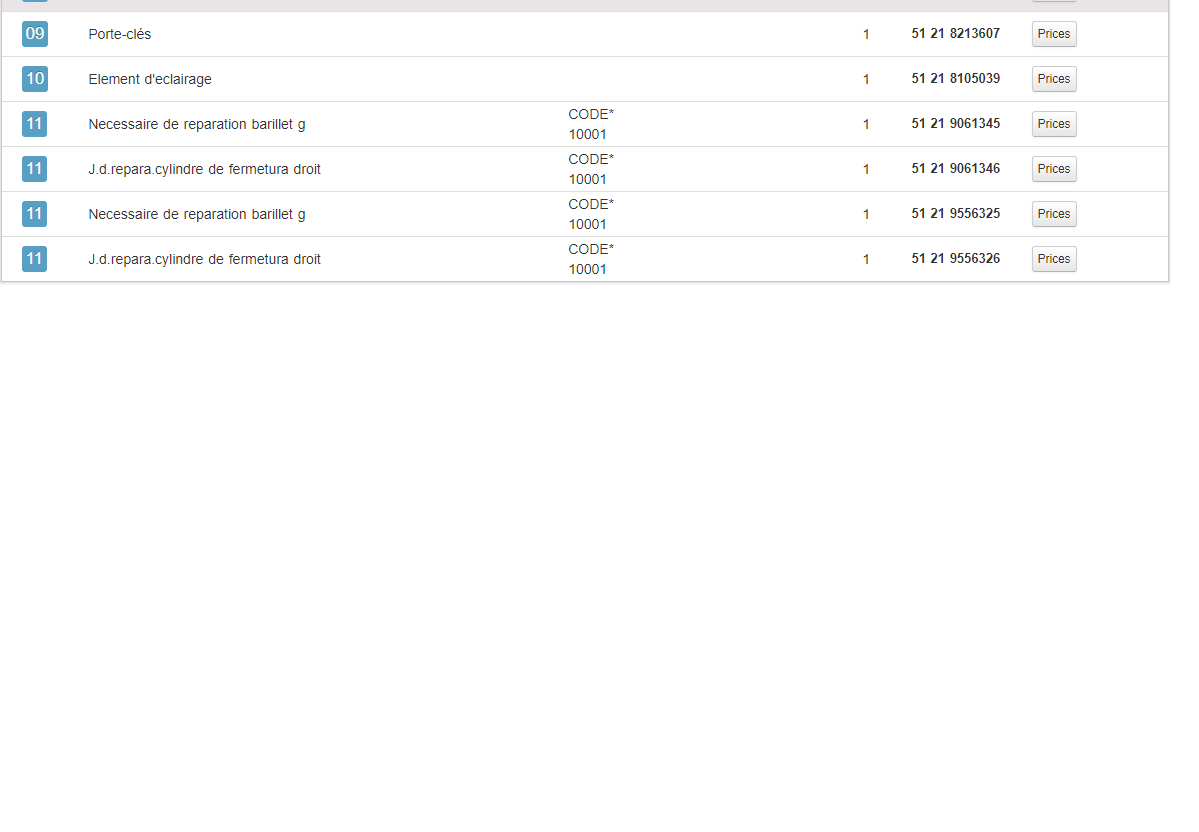Click part number 51 21 9061345
Image resolution: width=1199 pixels, height=832 pixels.
point(955,124)
